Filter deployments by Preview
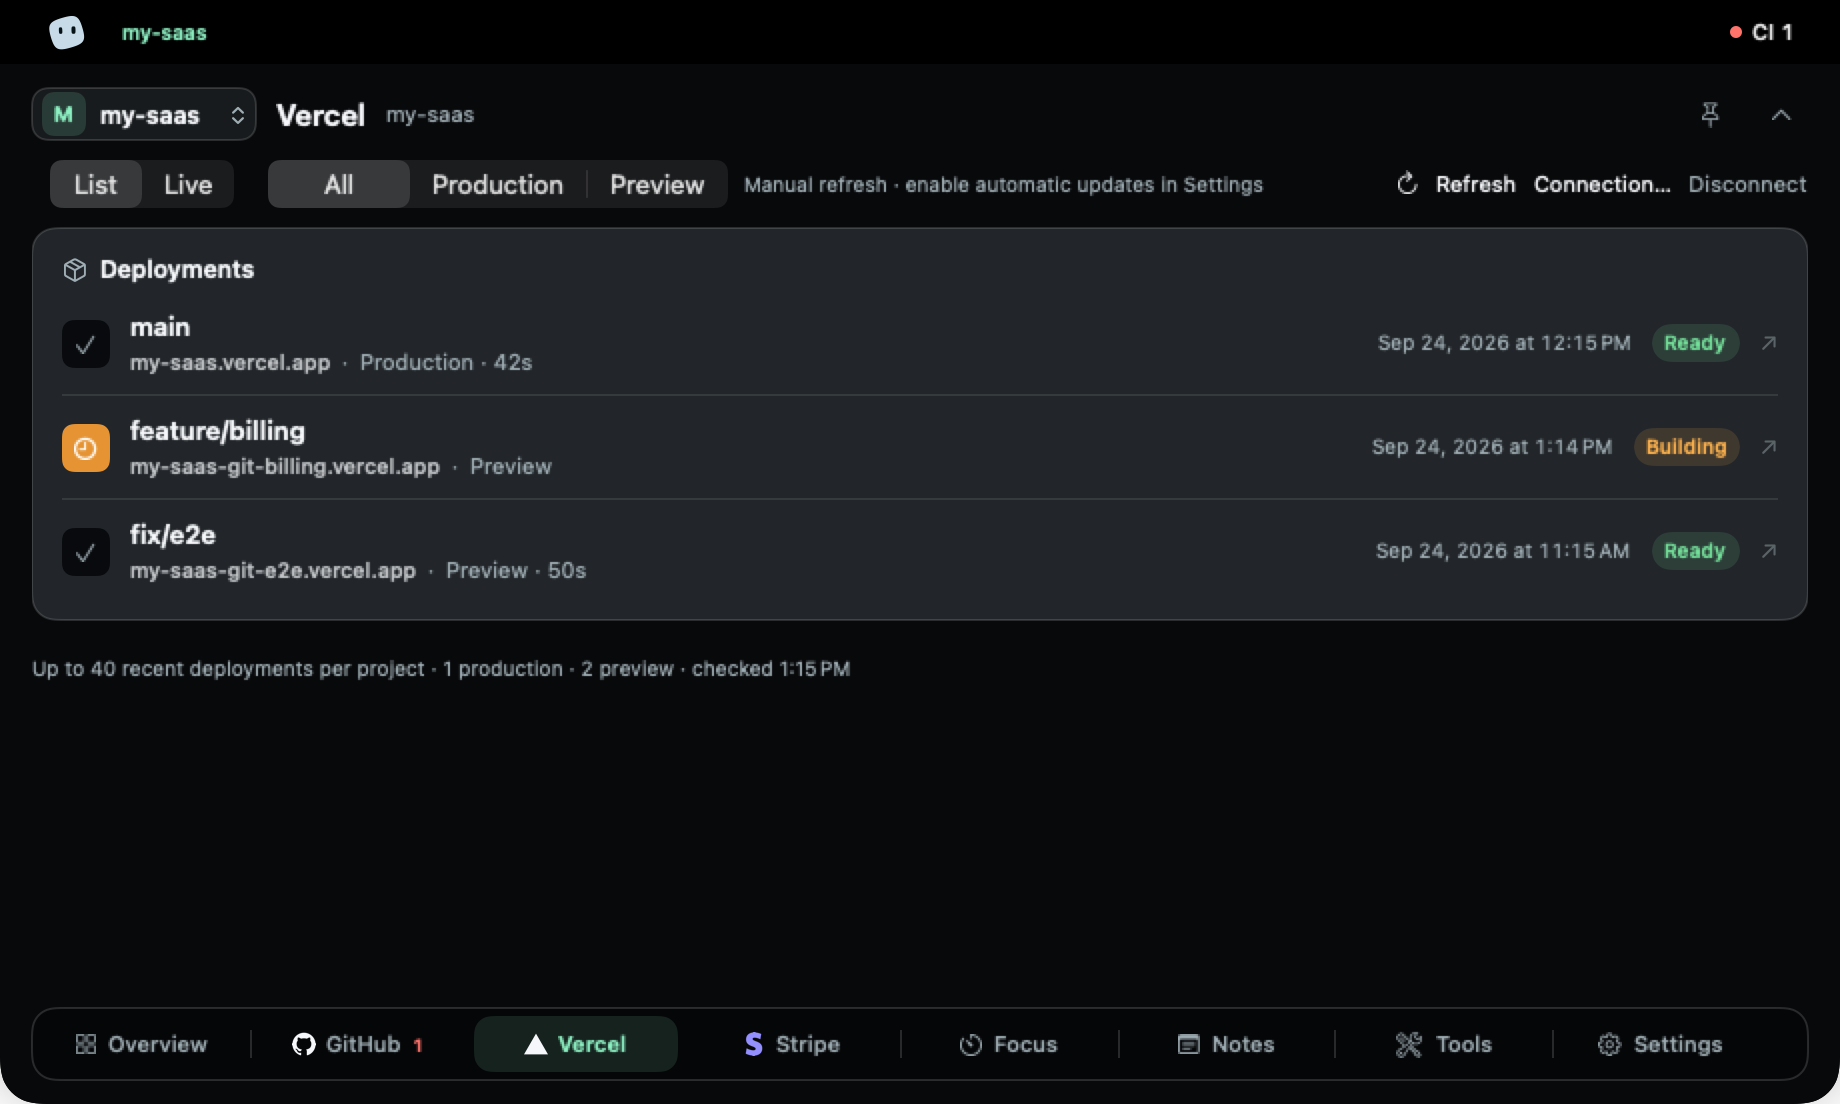1840x1104 pixels. [657, 184]
